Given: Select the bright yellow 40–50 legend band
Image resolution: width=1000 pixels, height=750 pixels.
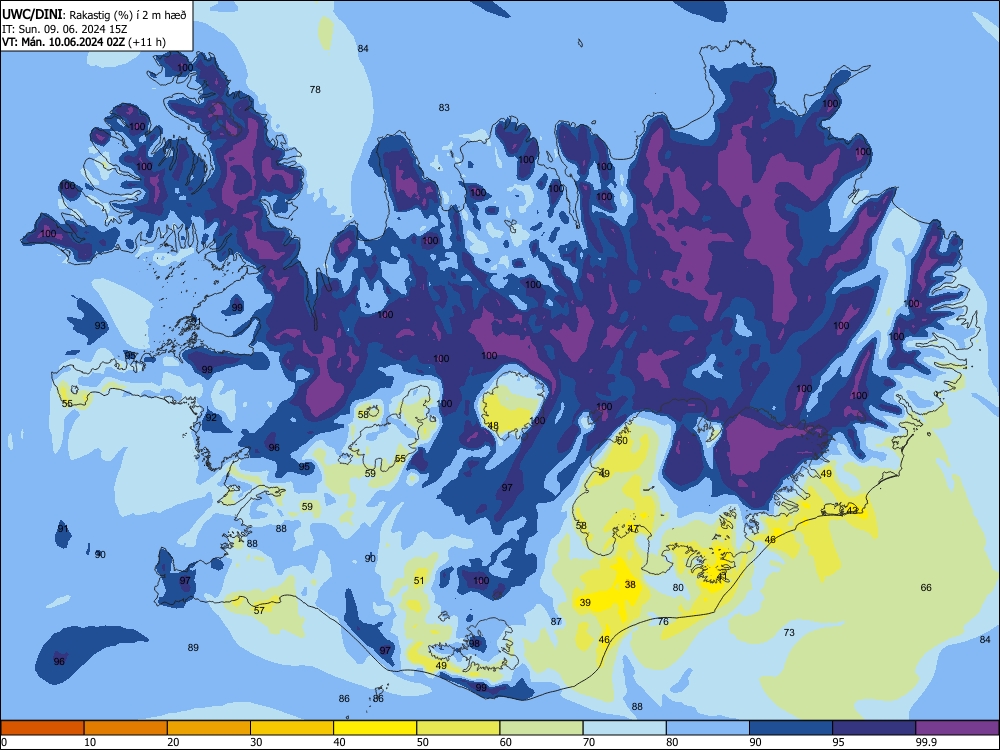Looking at the screenshot, I should 375,728.
